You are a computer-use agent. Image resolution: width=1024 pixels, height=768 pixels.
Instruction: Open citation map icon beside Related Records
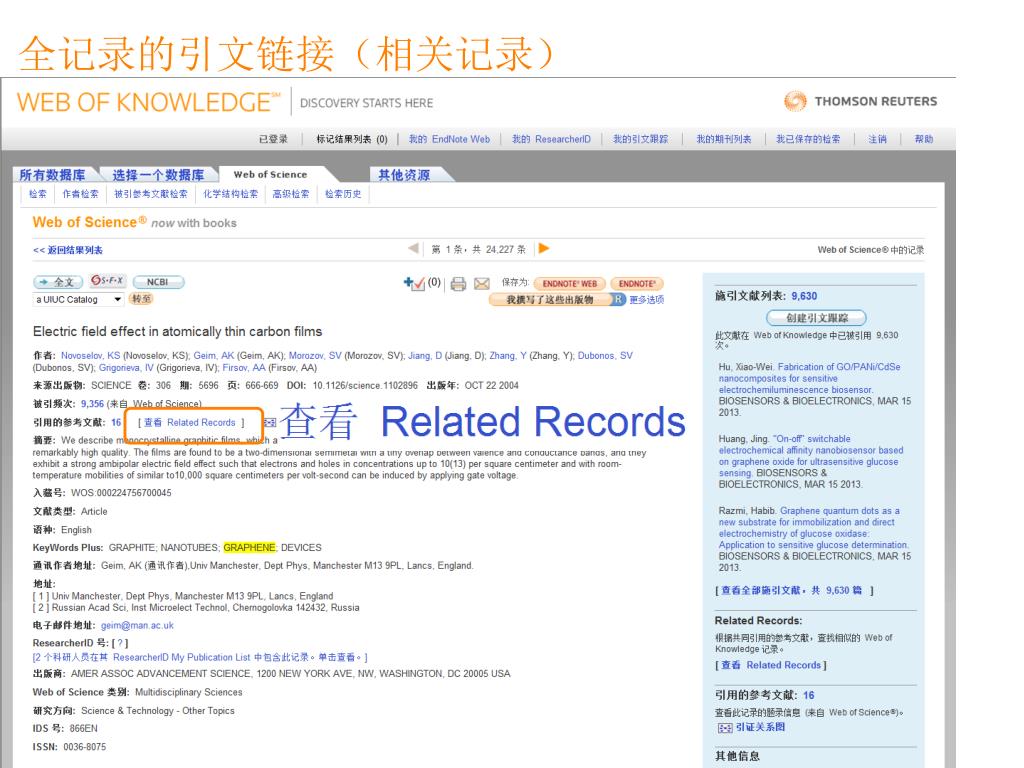270,423
